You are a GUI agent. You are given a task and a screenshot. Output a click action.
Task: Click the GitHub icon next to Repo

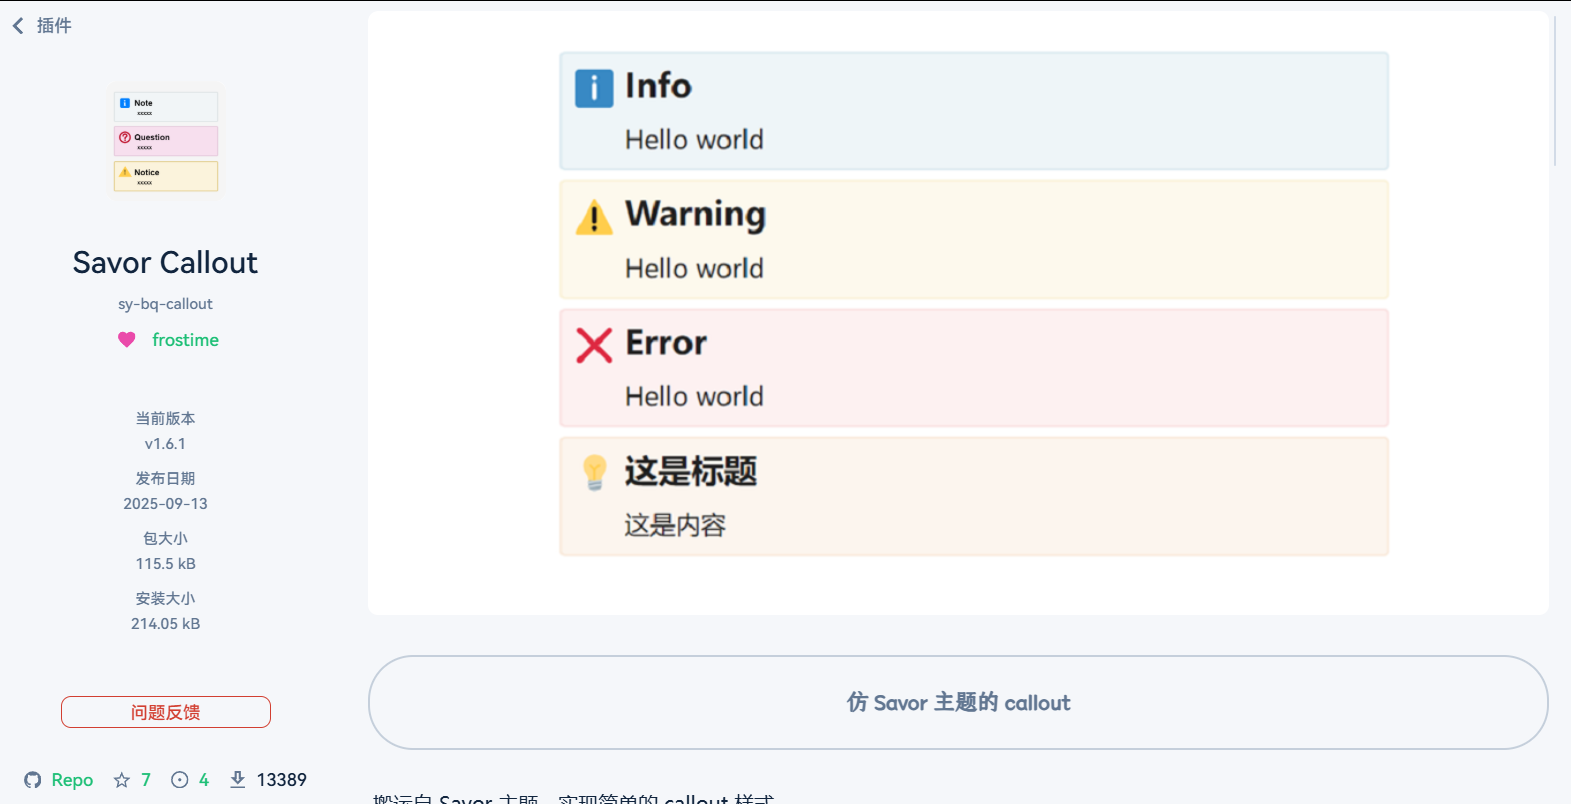pos(33,780)
